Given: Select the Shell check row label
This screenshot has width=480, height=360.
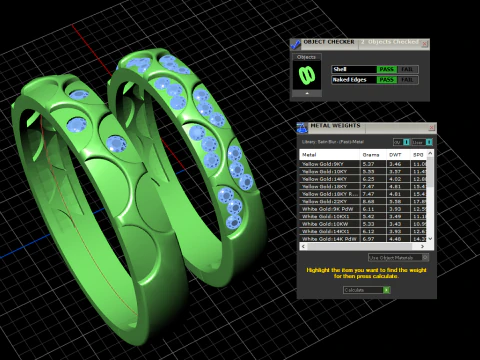Looking at the screenshot, I should (354, 69).
